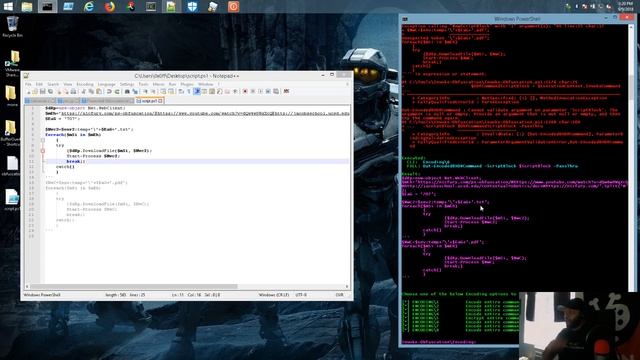Viewport: 640px width, 360px height.
Task: Click the Copy toolbar icon
Action: pos(91,91)
